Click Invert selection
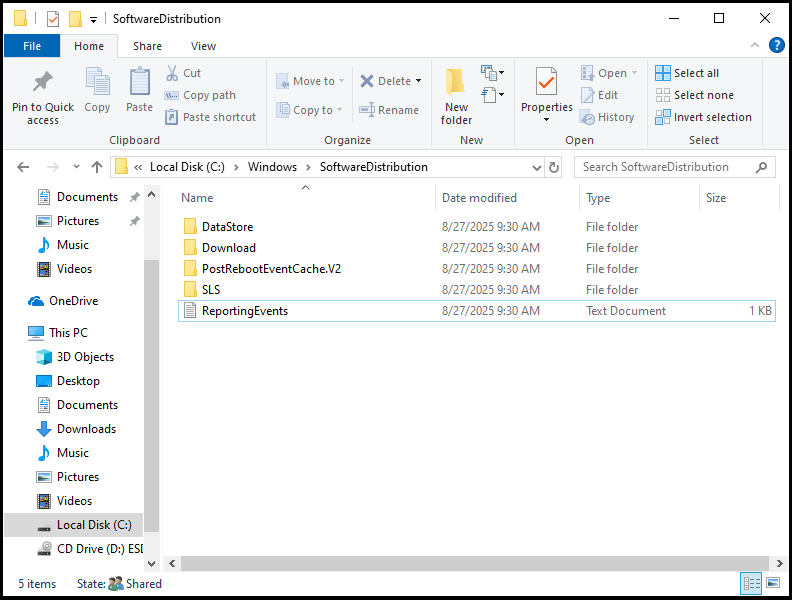The image size is (792, 600). pos(703,117)
